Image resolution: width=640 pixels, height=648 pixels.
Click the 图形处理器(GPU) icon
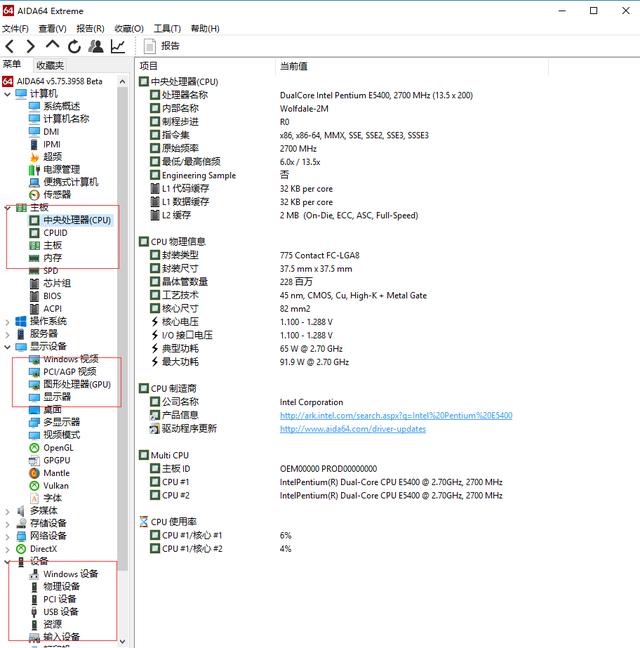coord(35,385)
